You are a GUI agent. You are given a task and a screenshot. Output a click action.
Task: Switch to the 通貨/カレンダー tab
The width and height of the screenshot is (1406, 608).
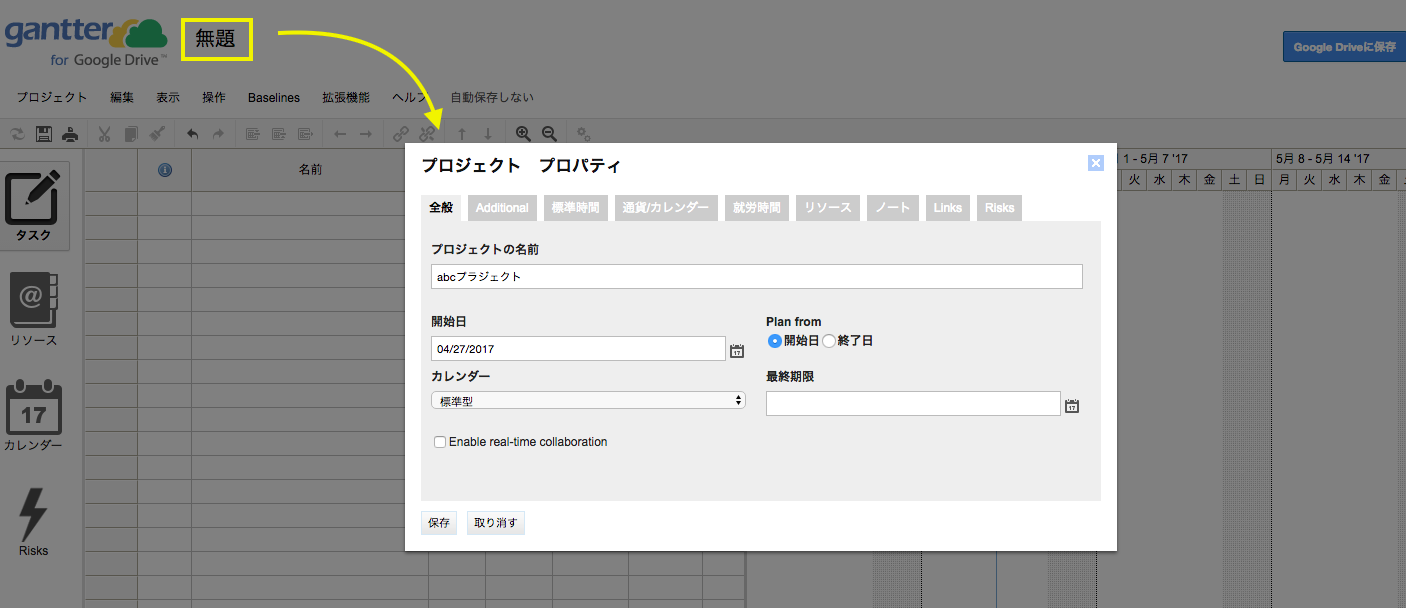[x=665, y=208]
